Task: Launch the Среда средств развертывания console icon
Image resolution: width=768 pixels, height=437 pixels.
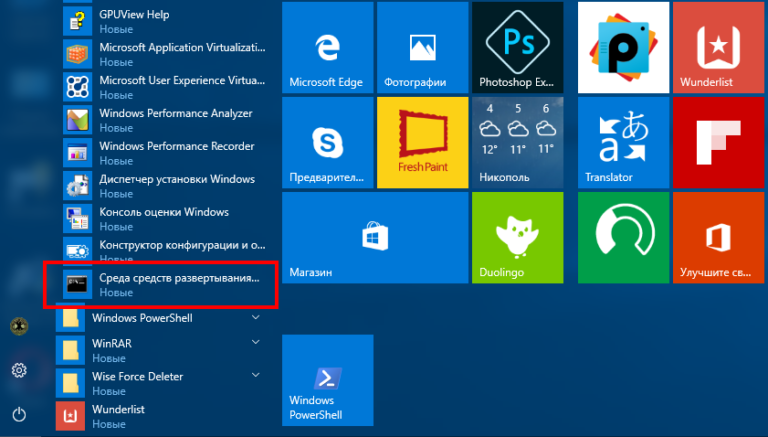Action: coord(77,284)
